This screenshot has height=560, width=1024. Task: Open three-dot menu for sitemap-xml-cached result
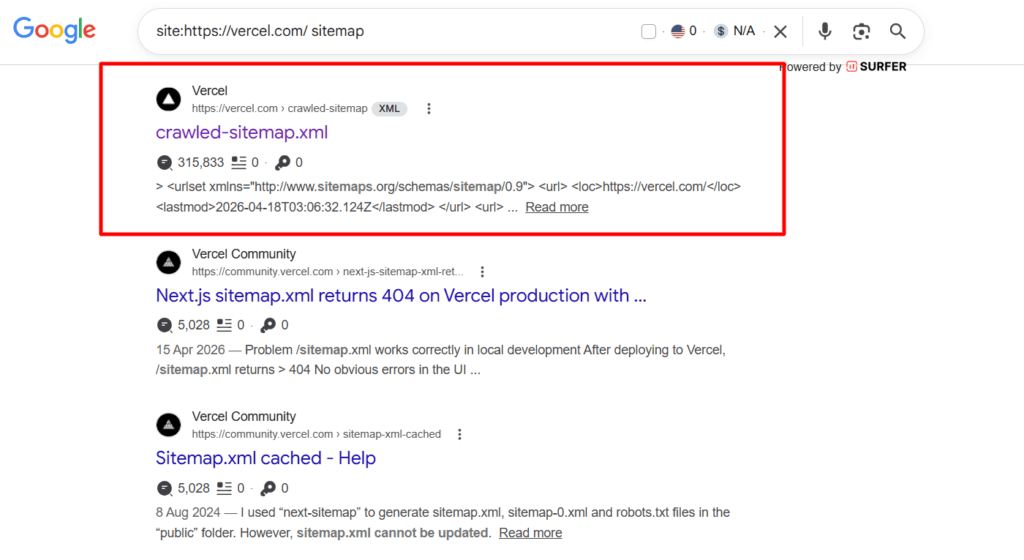pyautogui.click(x=460, y=434)
